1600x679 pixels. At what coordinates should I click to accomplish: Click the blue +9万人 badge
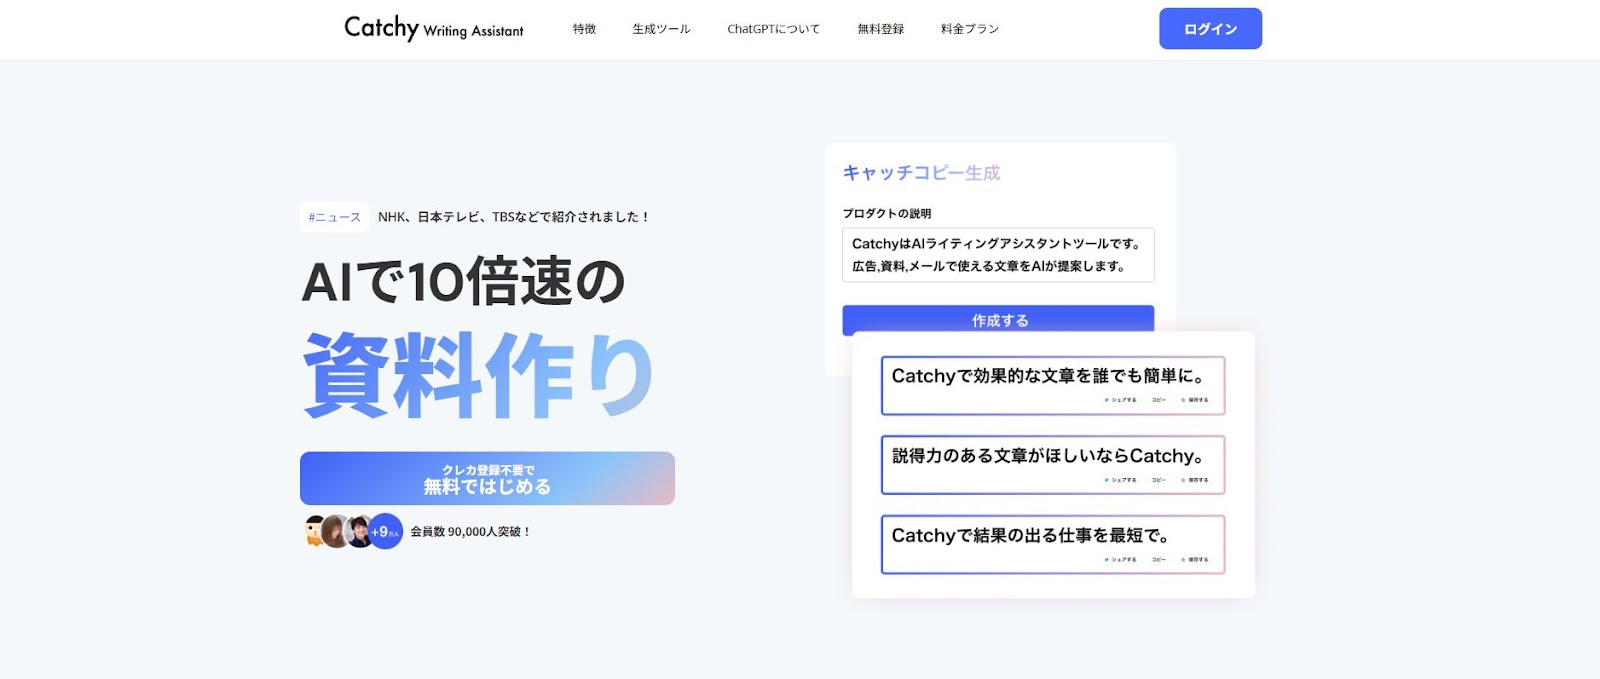(x=385, y=532)
